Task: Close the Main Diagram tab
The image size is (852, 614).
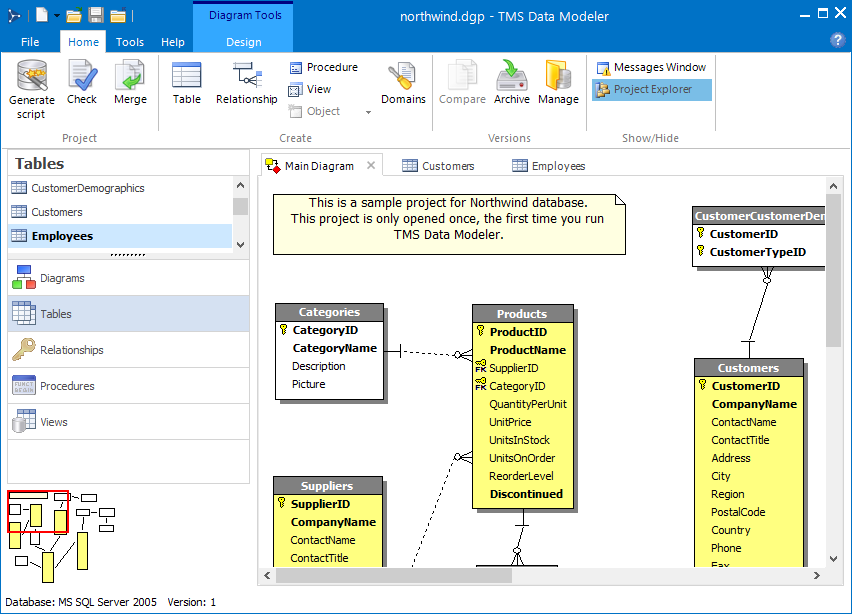Action: point(371,165)
